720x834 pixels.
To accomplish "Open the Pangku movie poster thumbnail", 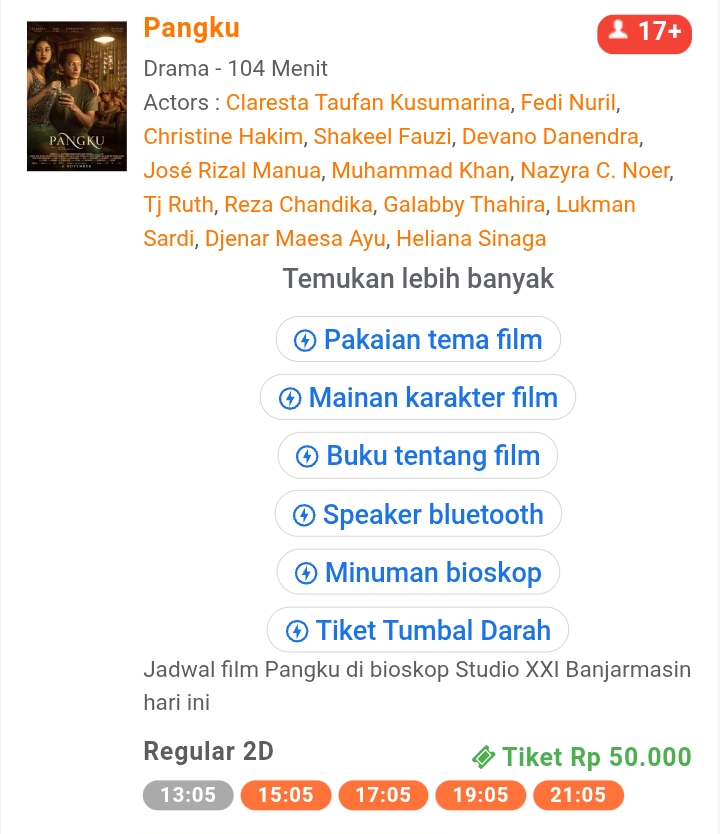I will coord(77,95).
